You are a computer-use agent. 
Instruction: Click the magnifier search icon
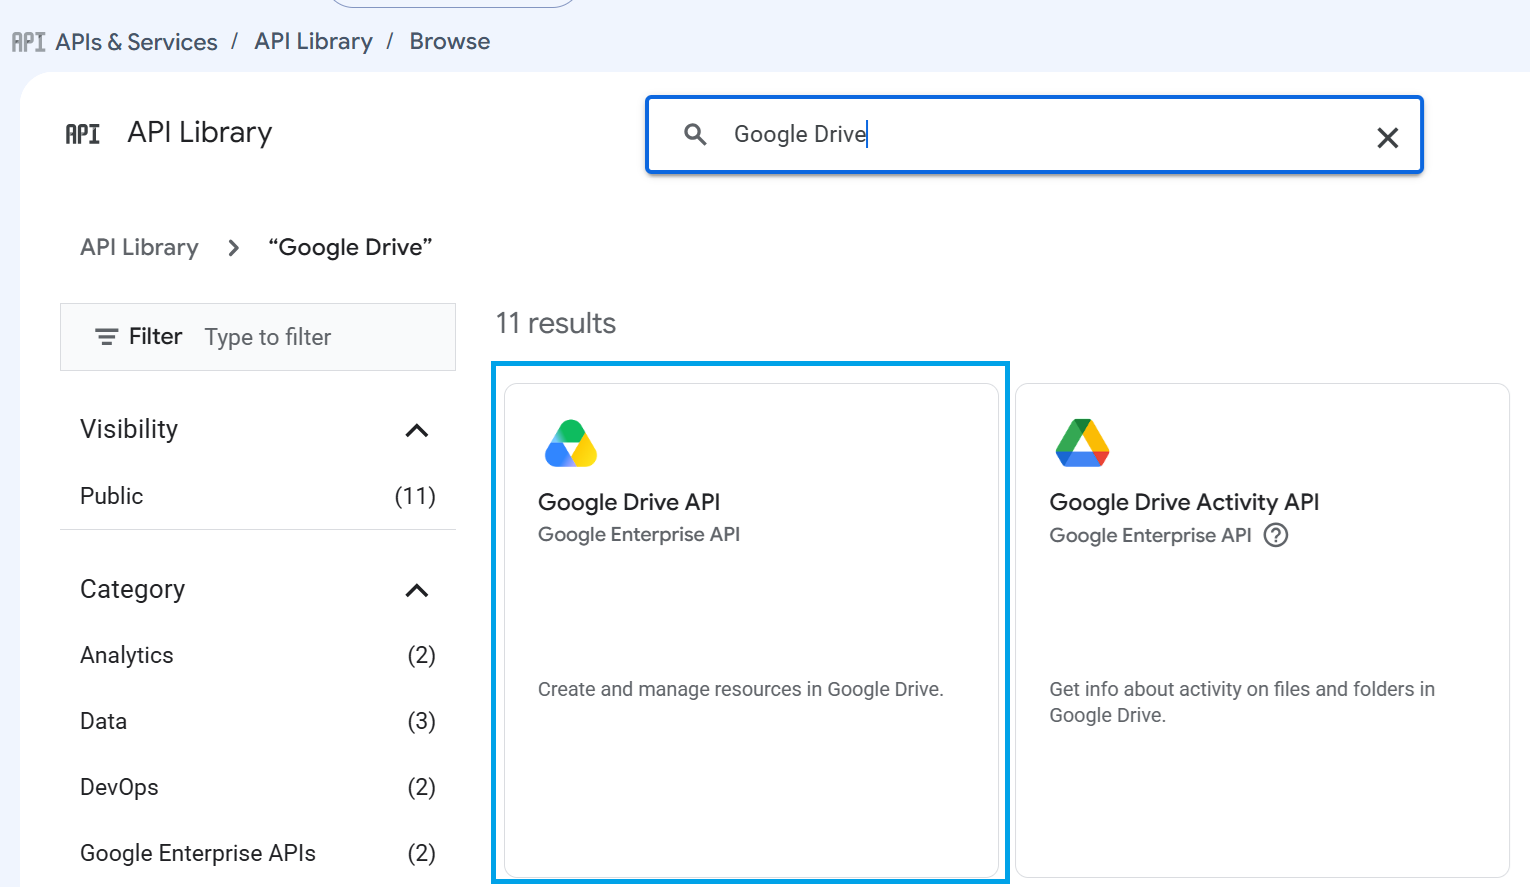(695, 134)
